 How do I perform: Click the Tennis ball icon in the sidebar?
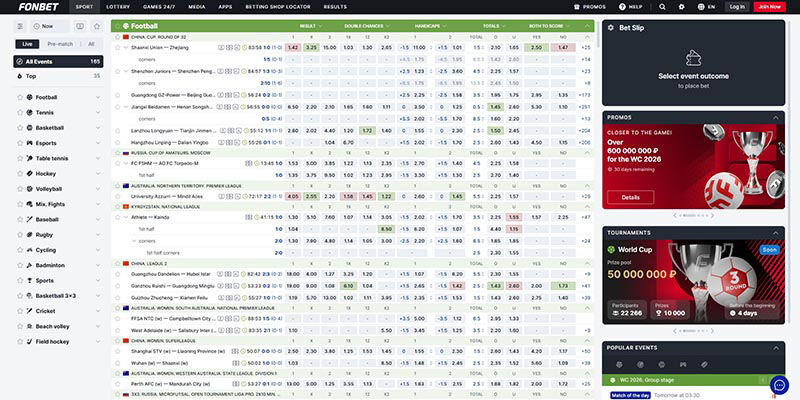pos(30,112)
